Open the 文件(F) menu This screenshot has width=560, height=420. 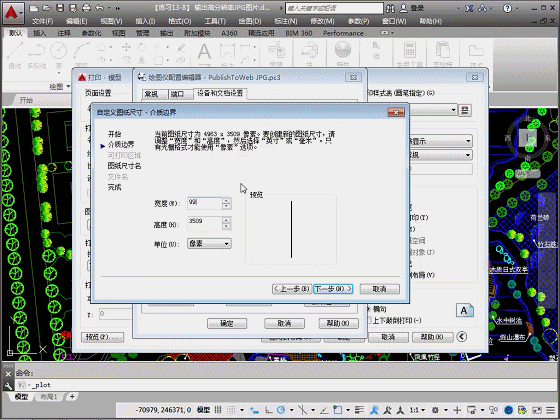(43, 21)
